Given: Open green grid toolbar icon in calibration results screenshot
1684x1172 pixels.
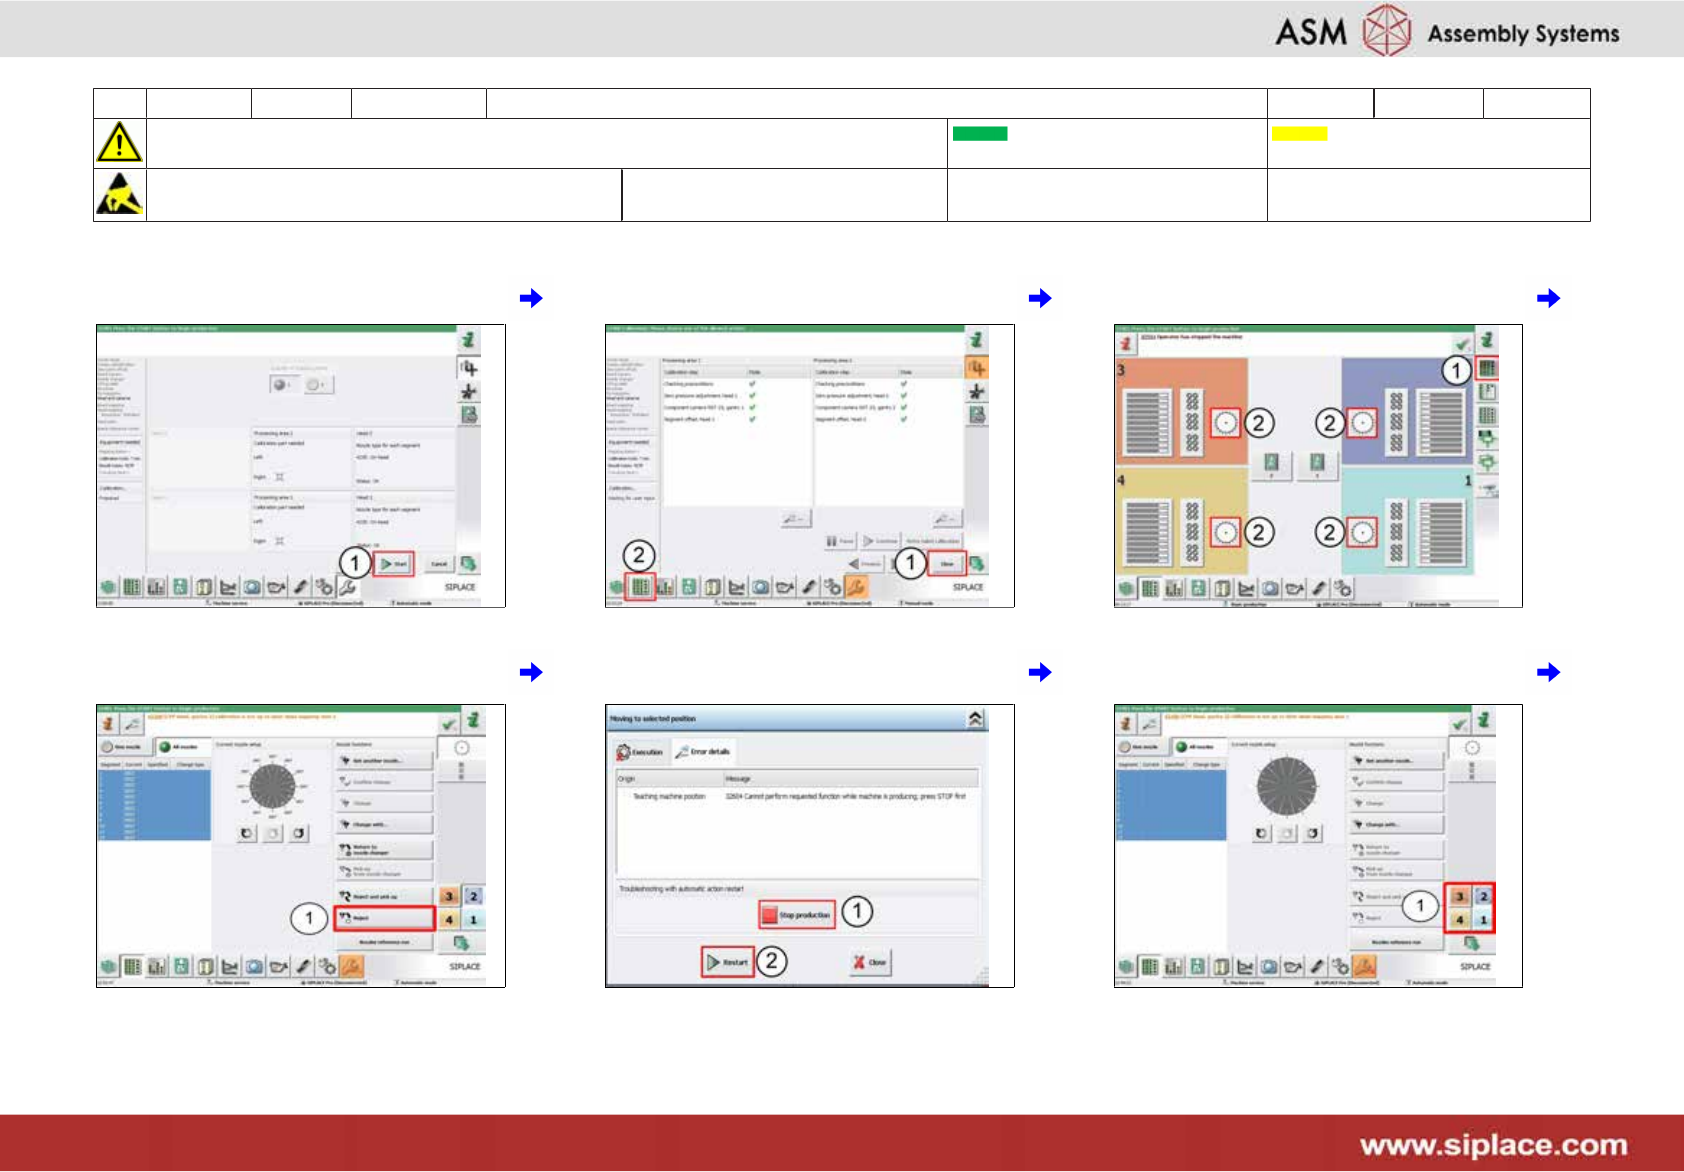Looking at the screenshot, I should [640, 587].
